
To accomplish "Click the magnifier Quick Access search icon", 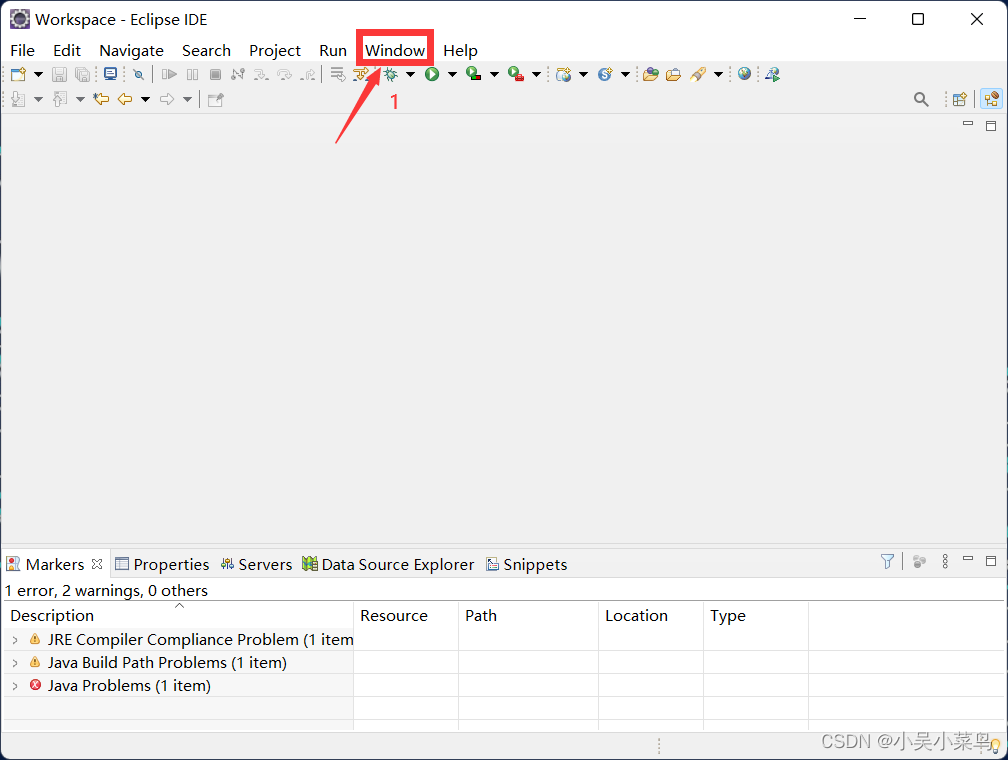I will [921, 100].
